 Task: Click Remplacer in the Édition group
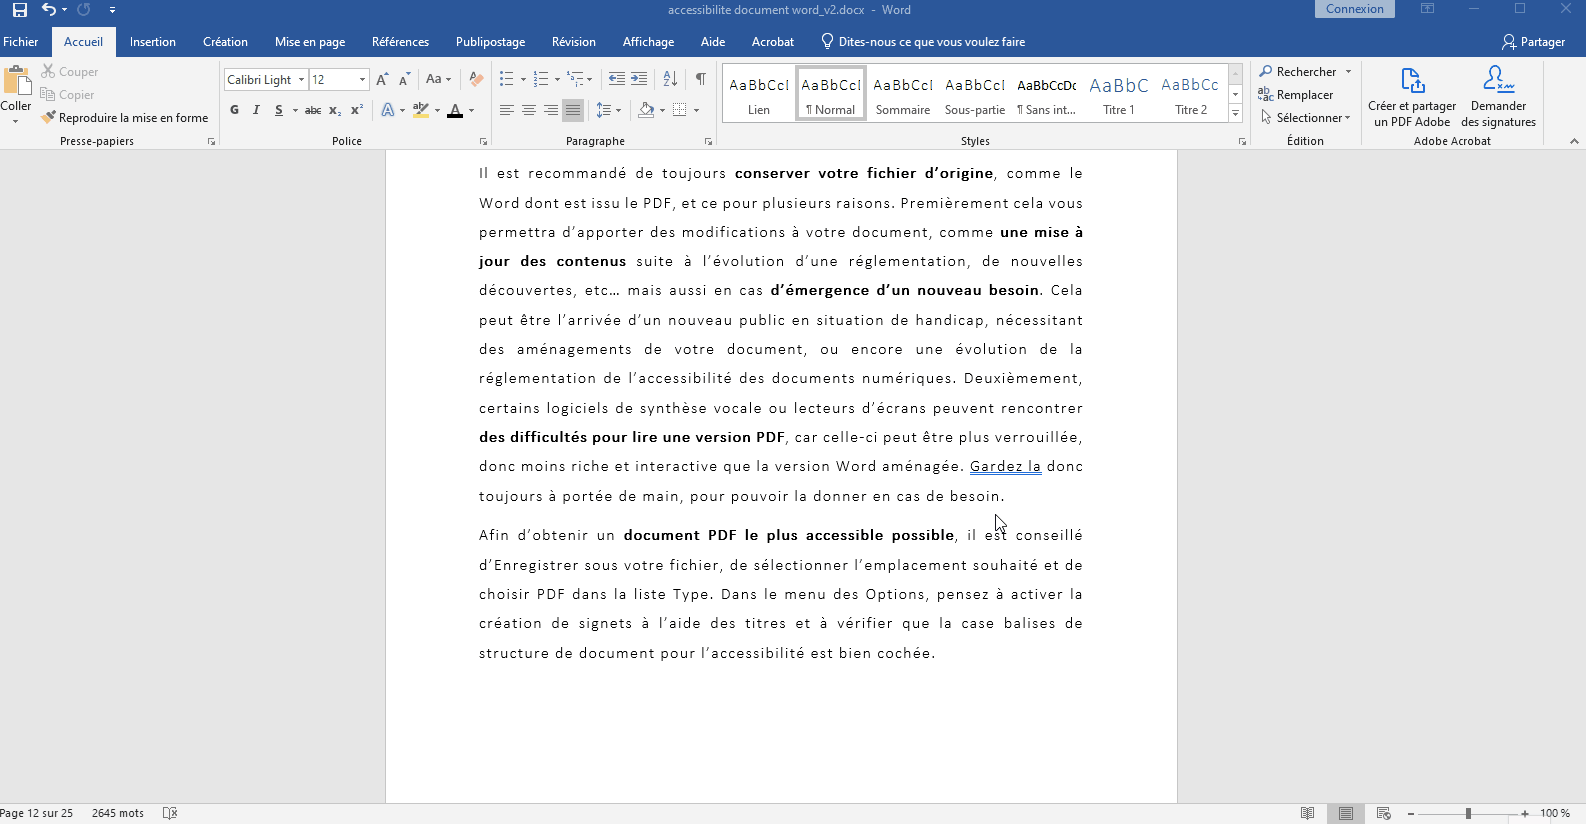[x=1296, y=95]
